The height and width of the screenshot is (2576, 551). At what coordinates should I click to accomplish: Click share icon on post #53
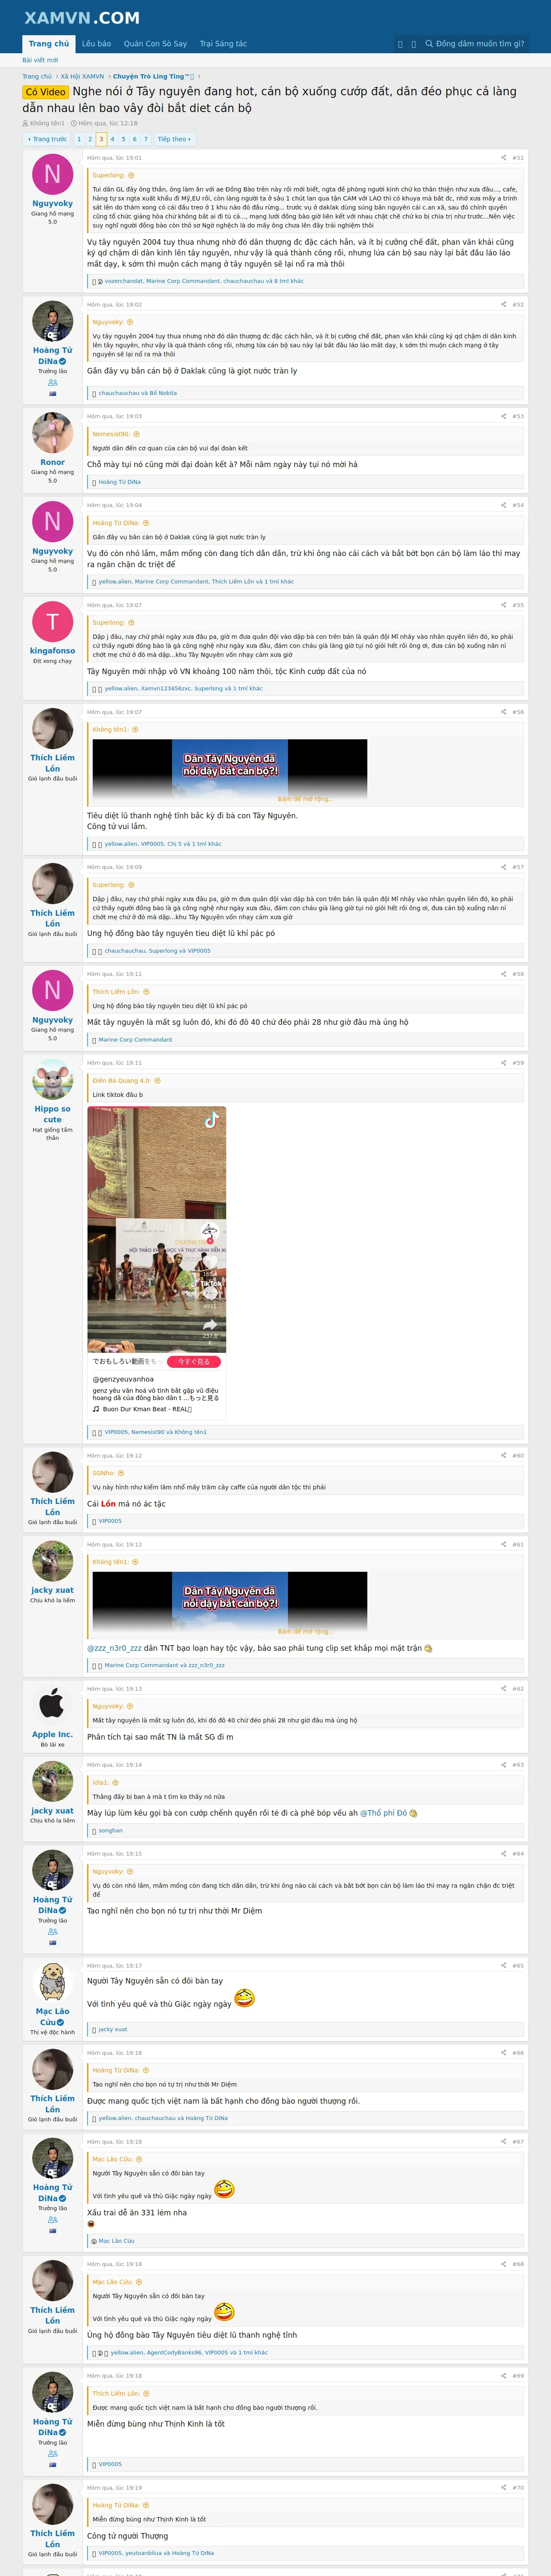point(503,416)
